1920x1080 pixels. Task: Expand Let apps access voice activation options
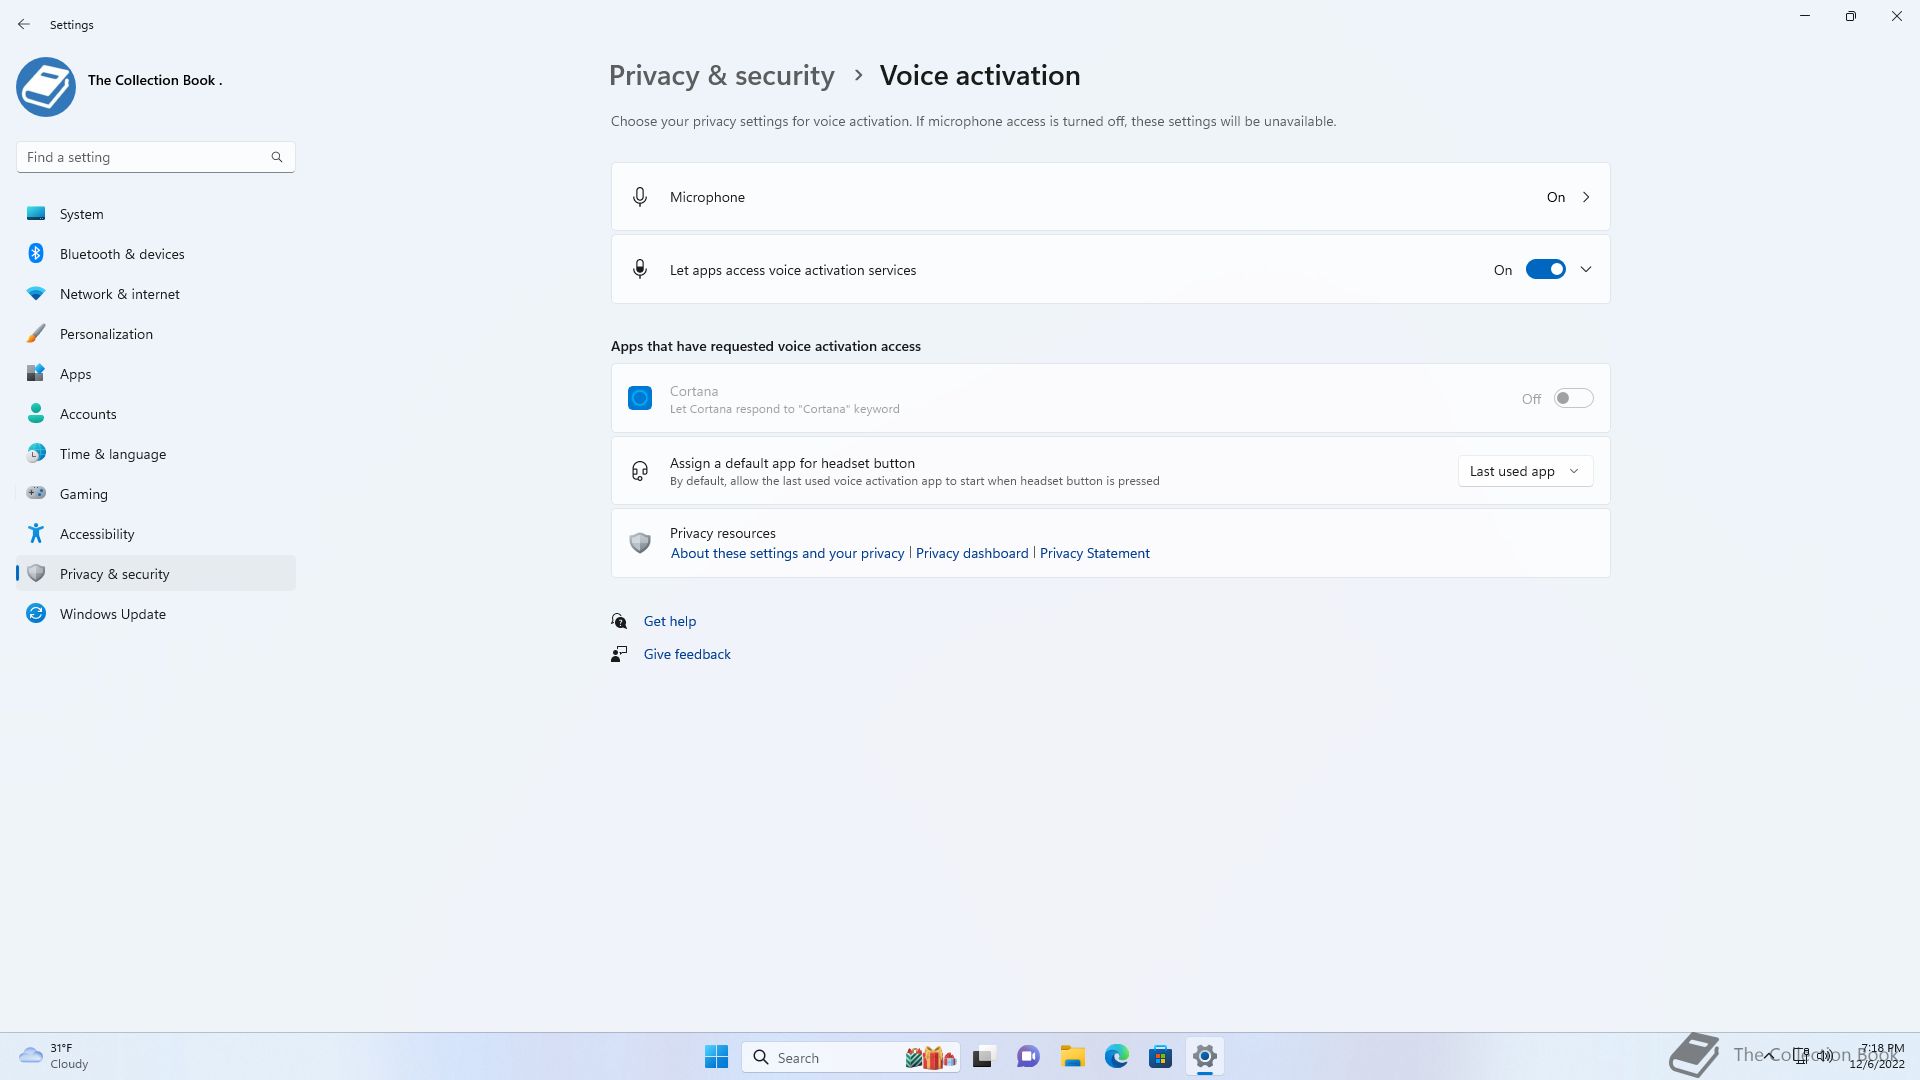pos(1586,270)
